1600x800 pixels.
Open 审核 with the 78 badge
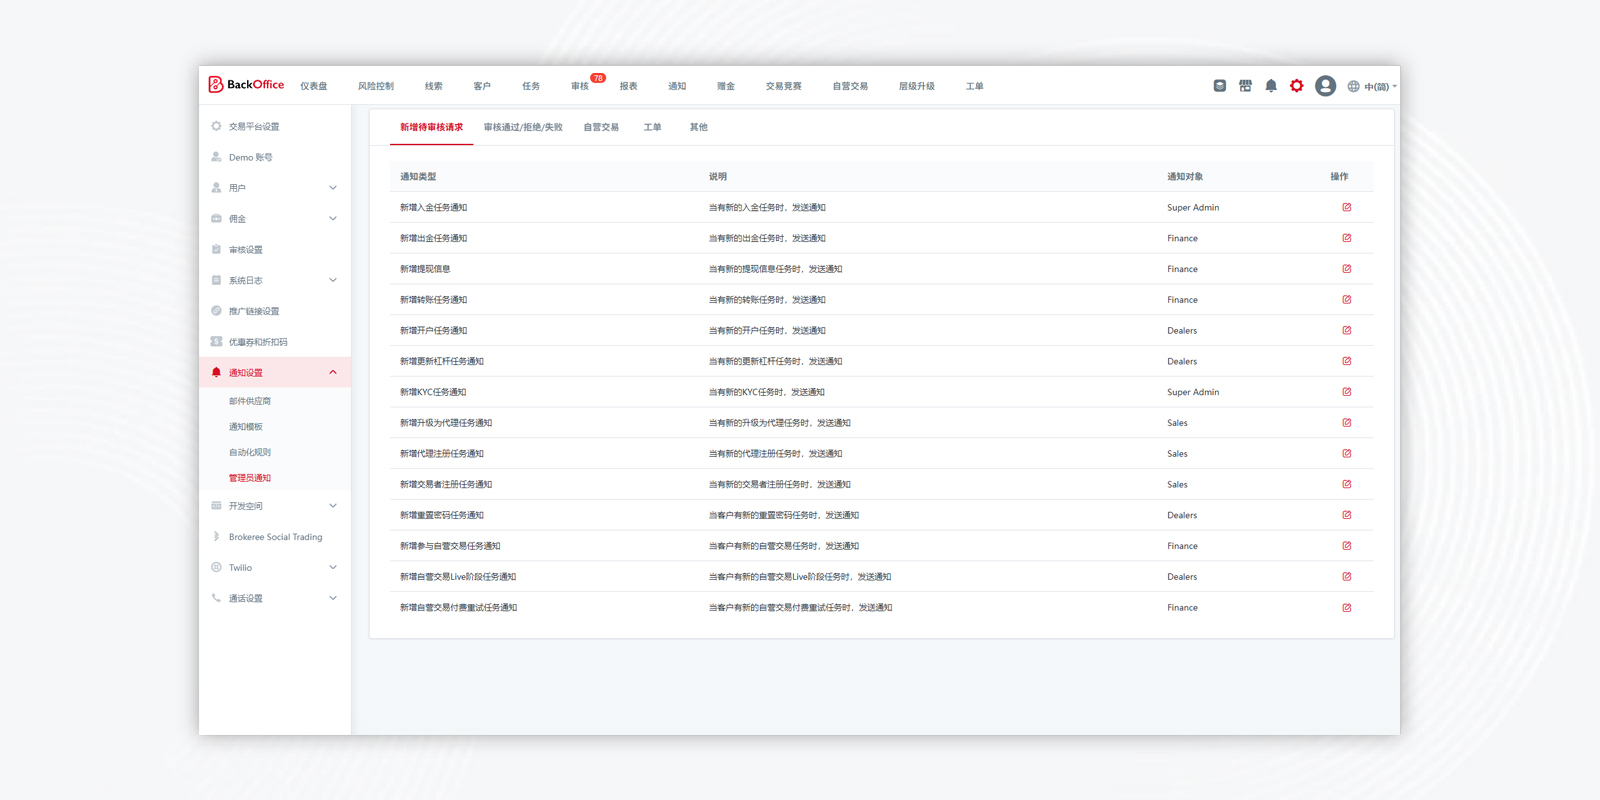(x=580, y=86)
